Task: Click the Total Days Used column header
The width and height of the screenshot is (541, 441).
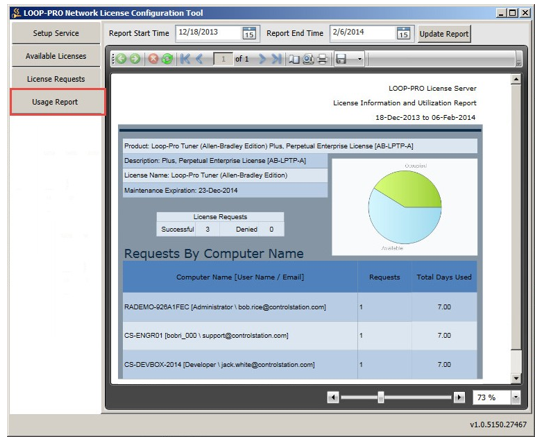Action: (444, 277)
